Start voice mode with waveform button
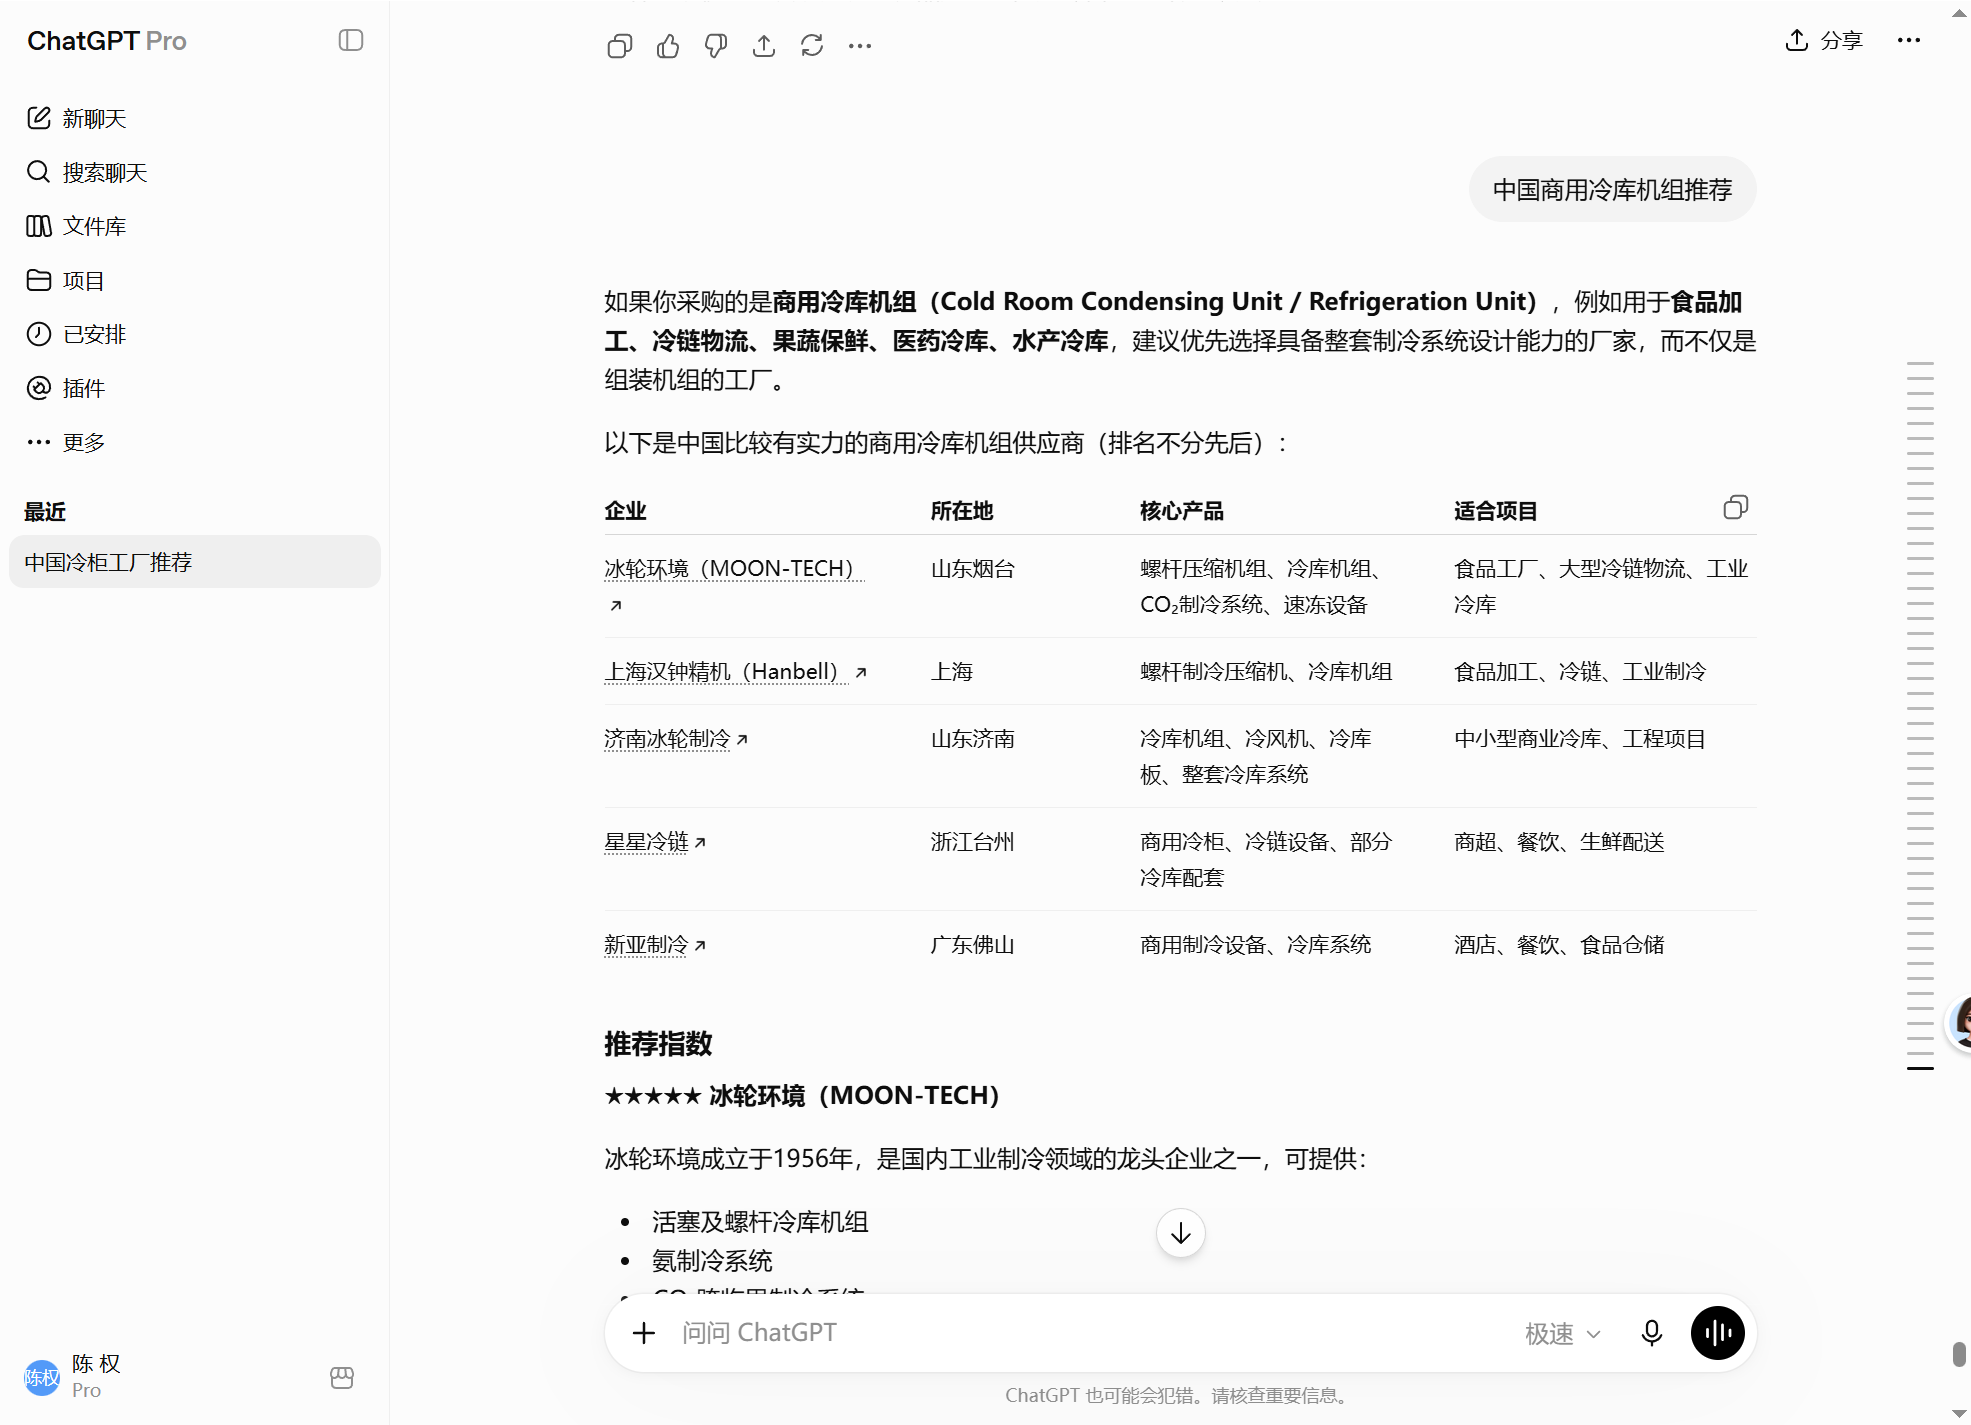1971x1425 pixels. [x=1718, y=1333]
